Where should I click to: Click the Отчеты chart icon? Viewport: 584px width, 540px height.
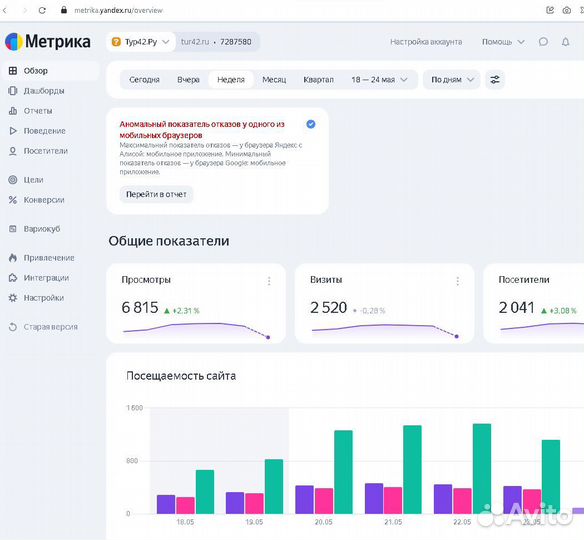(x=13, y=111)
